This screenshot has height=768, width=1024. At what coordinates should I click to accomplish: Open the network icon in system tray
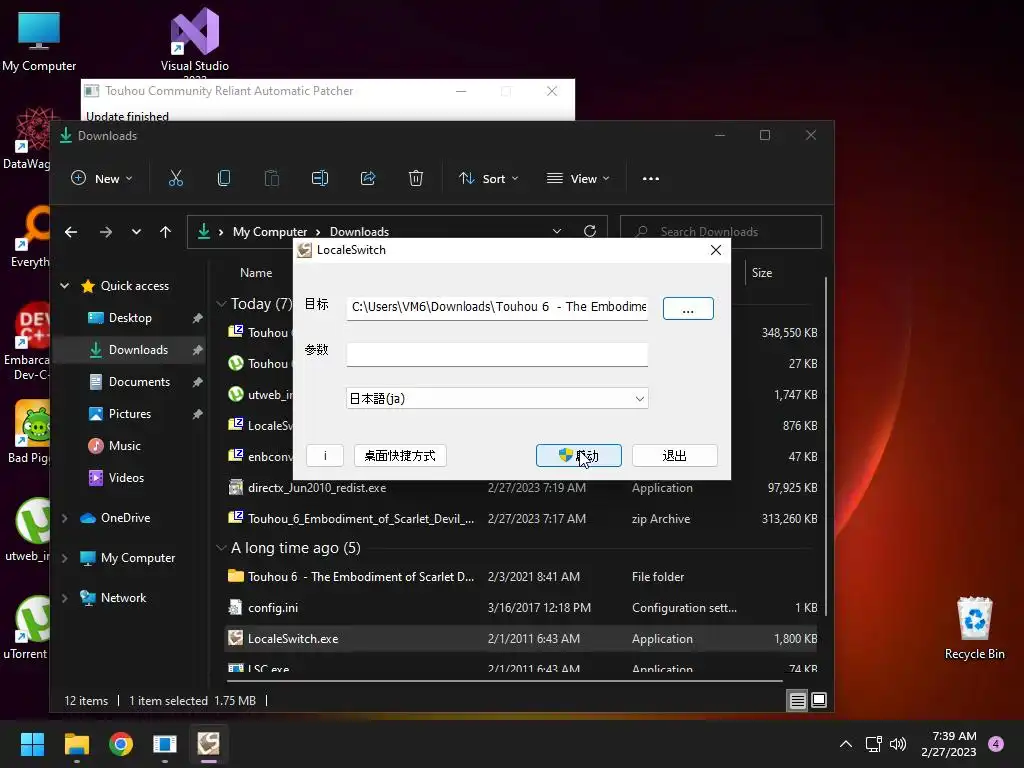click(x=873, y=744)
